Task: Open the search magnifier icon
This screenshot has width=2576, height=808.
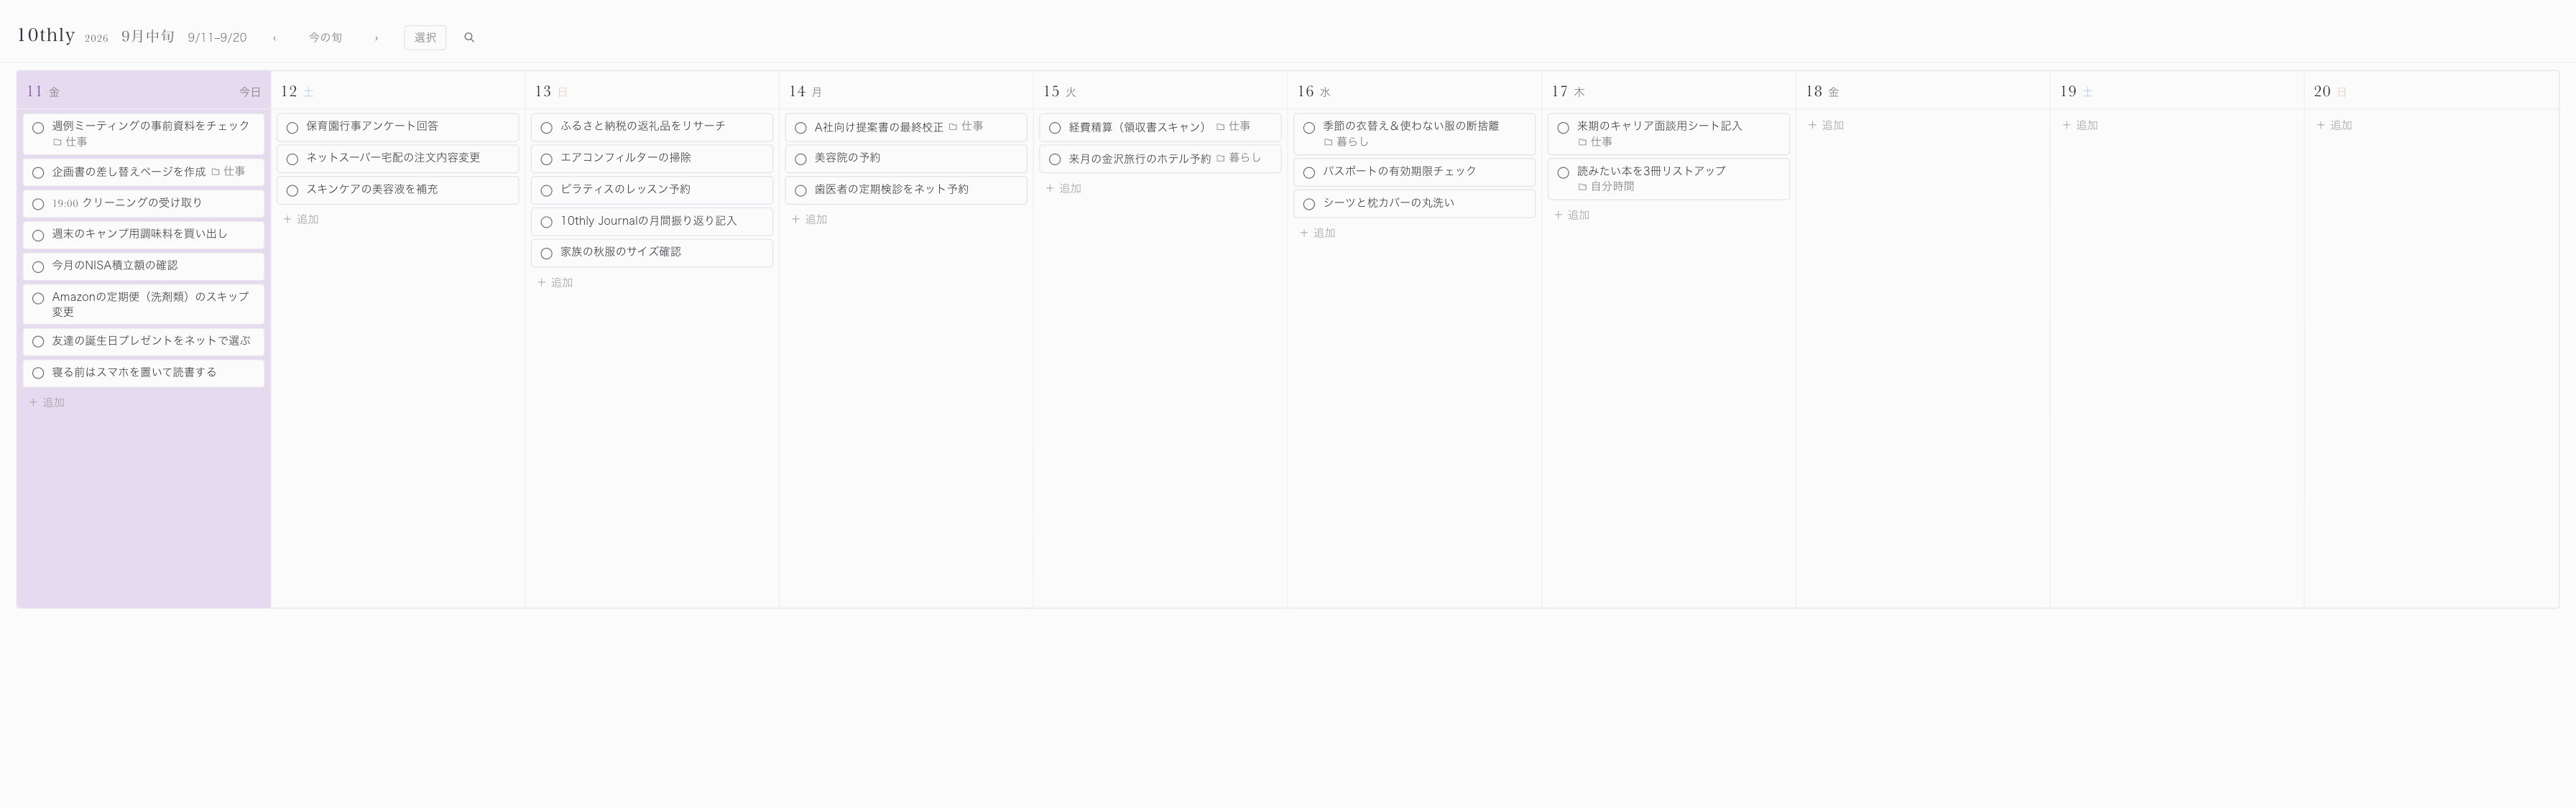Action: tap(469, 38)
